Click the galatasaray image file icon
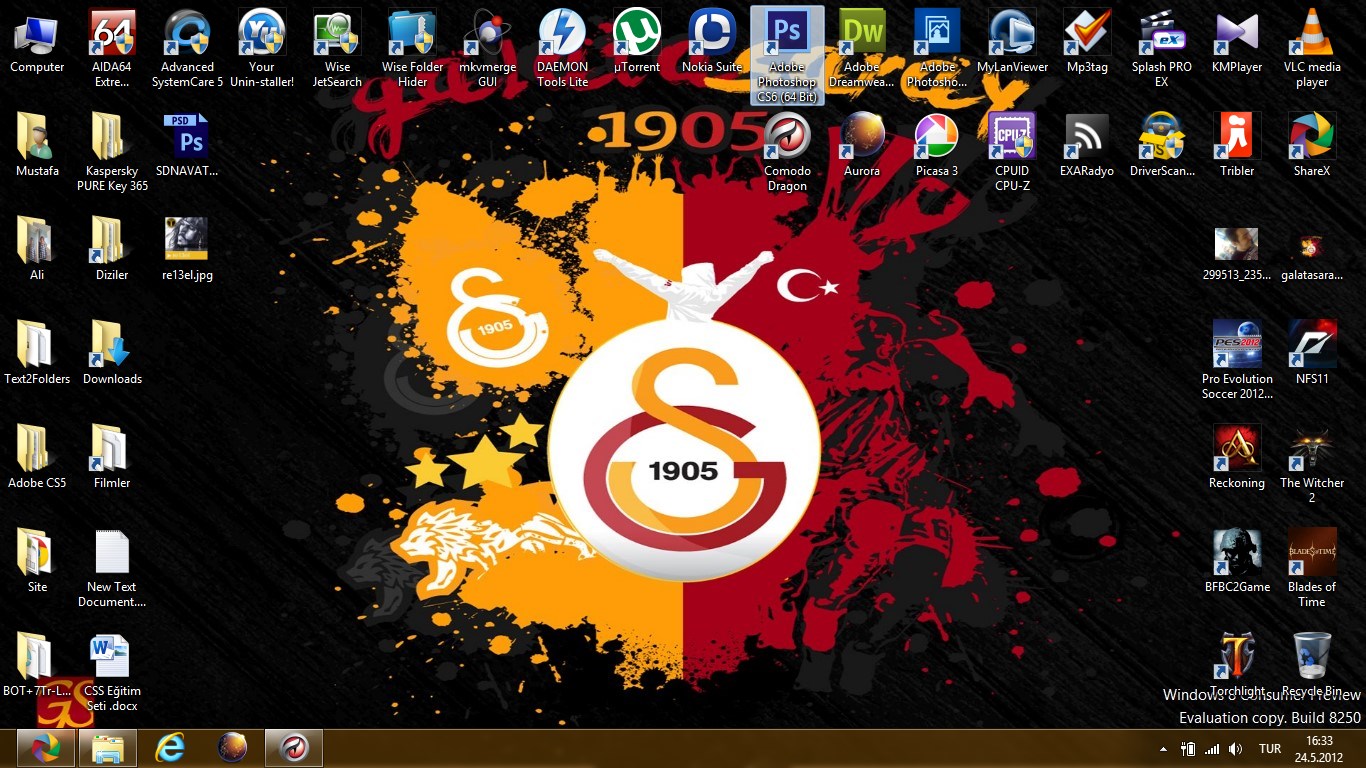The width and height of the screenshot is (1366, 768). tap(1312, 257)
